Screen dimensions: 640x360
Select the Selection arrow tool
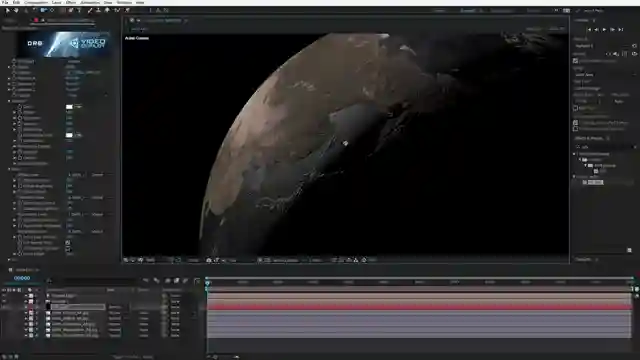tap(7, 10)
